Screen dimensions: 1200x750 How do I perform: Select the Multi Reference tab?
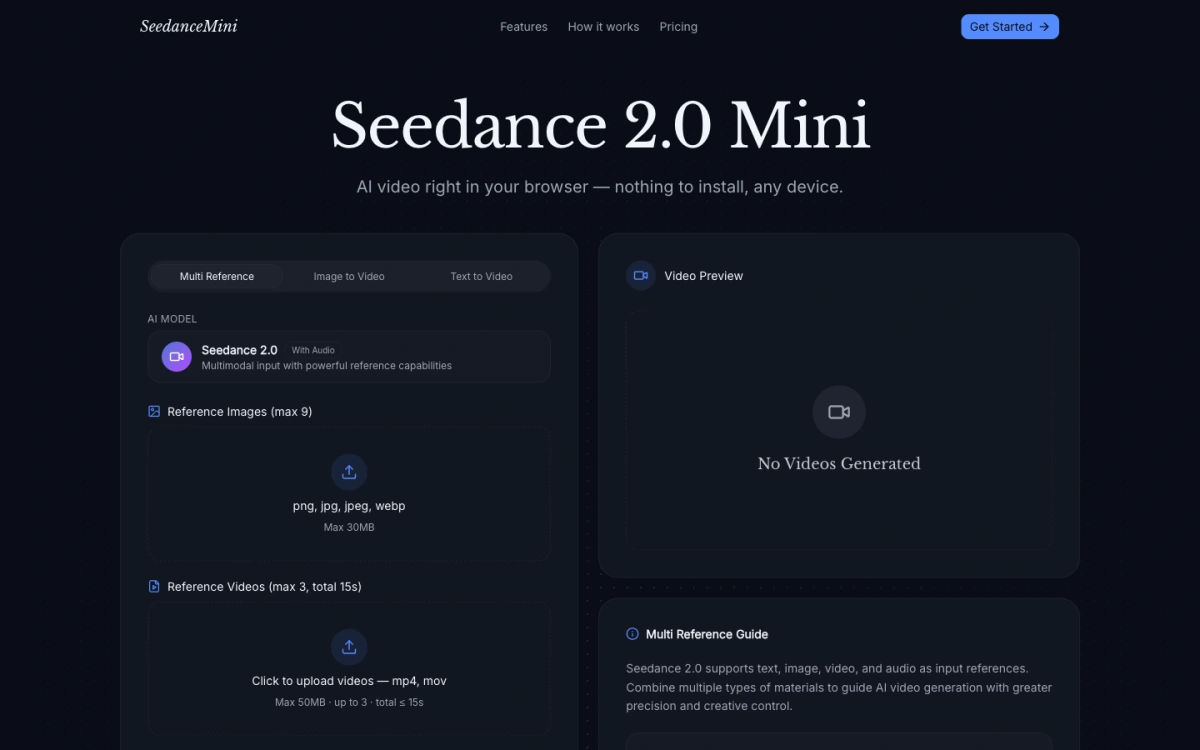coord(217,276)
